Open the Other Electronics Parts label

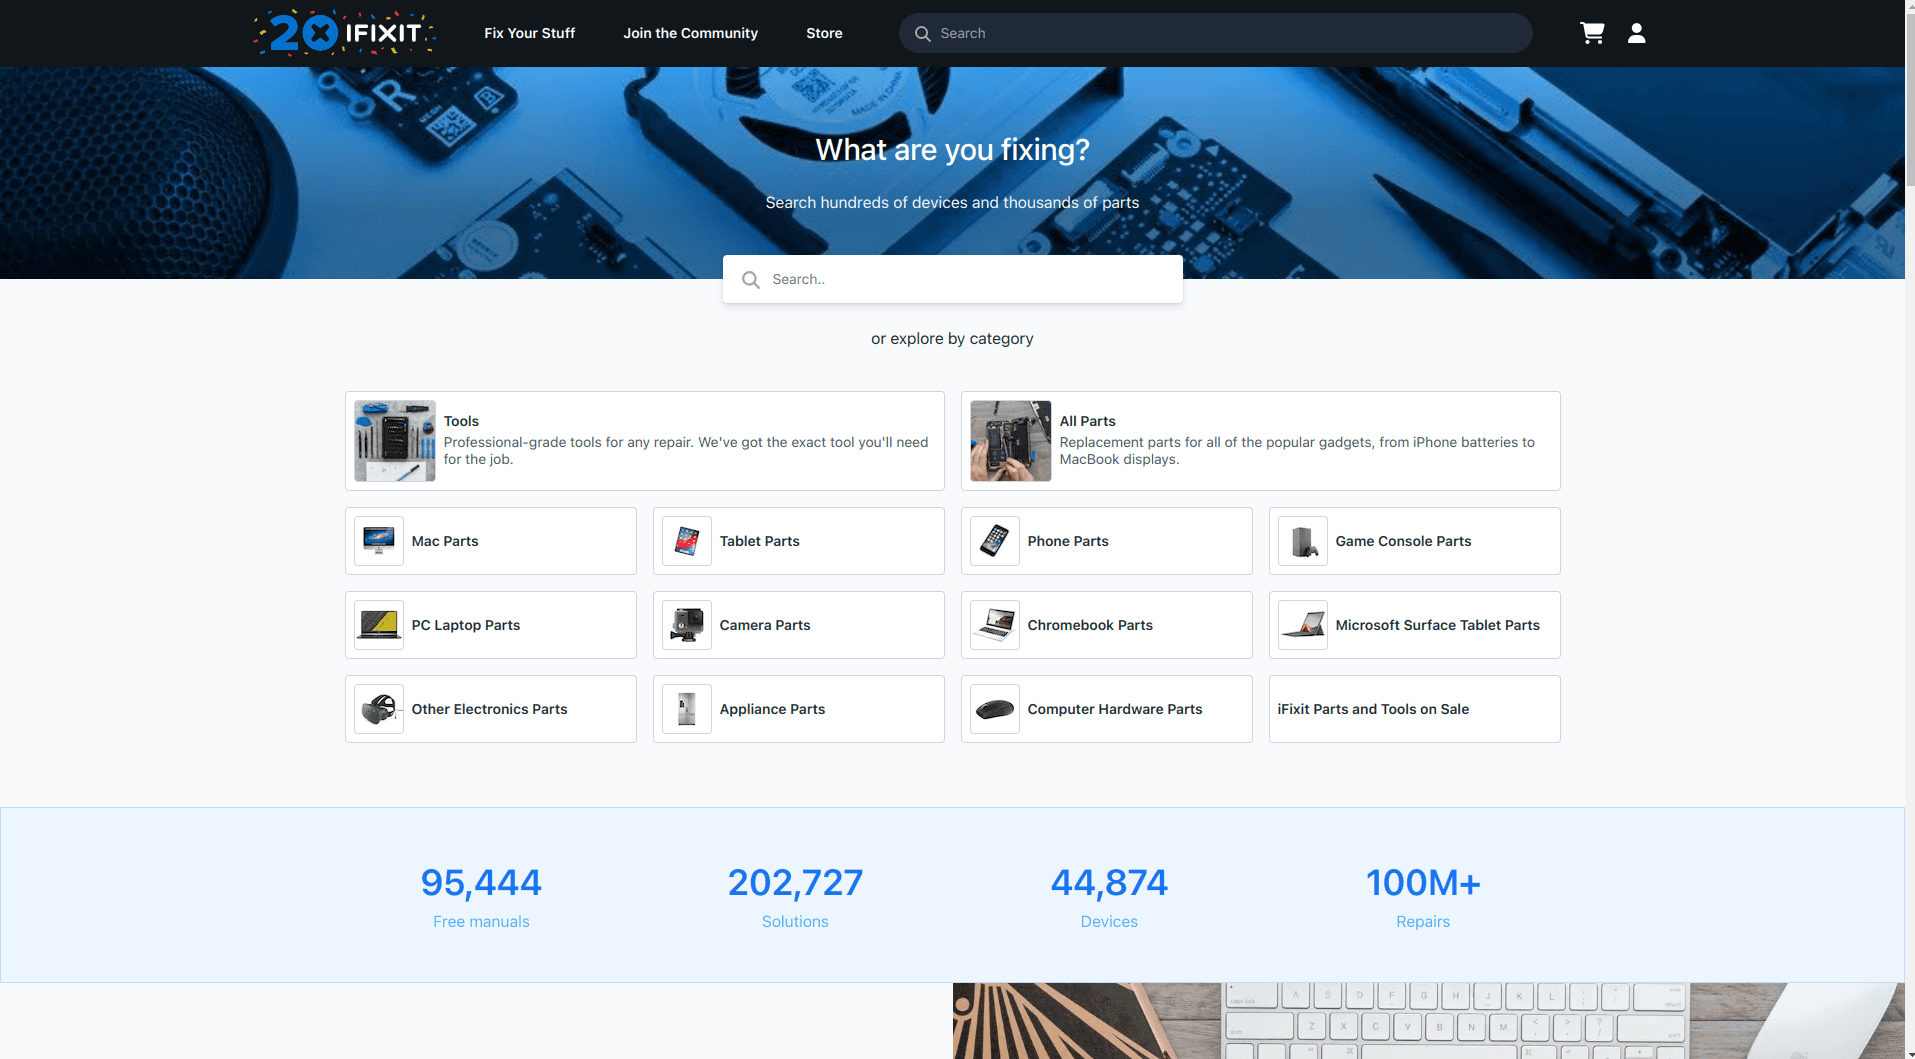[x=490, y=709]
